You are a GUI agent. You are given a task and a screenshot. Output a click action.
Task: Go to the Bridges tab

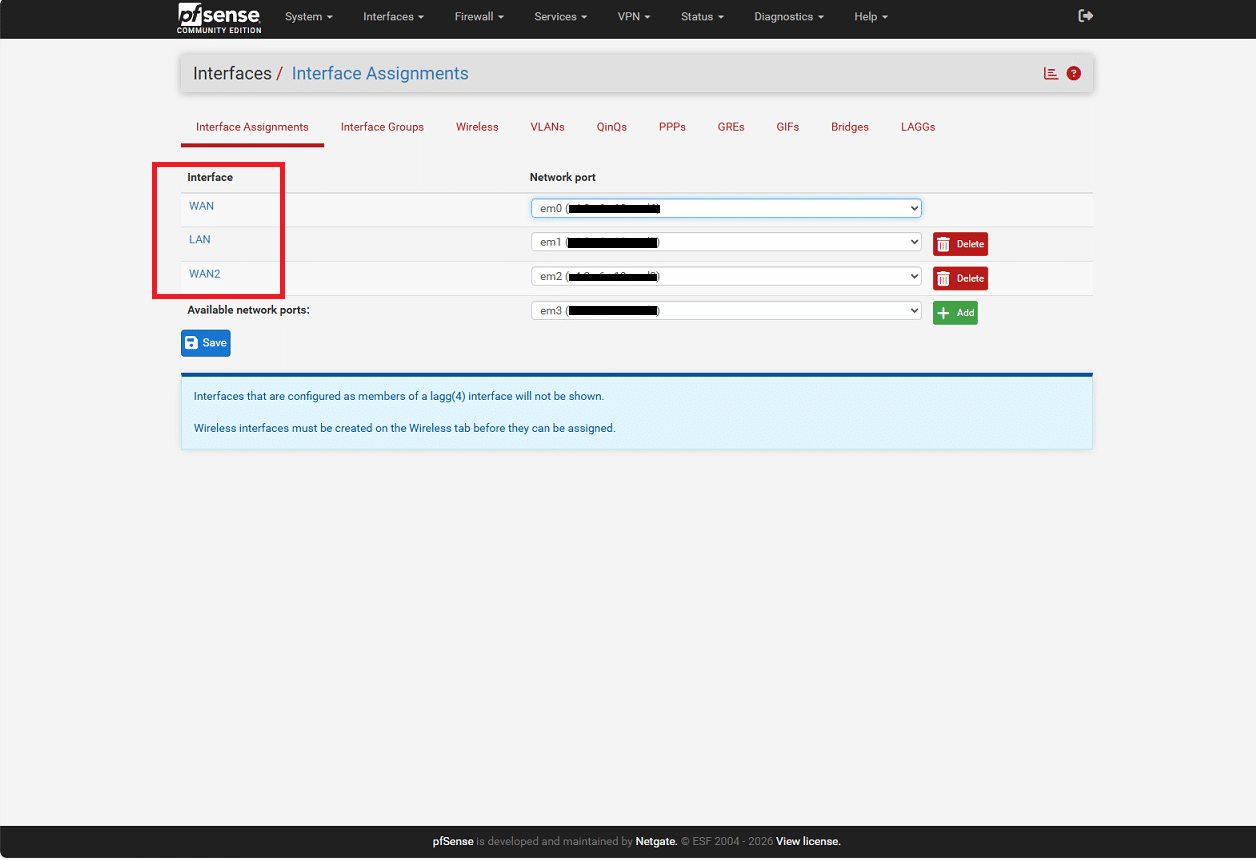pos(849,127)
